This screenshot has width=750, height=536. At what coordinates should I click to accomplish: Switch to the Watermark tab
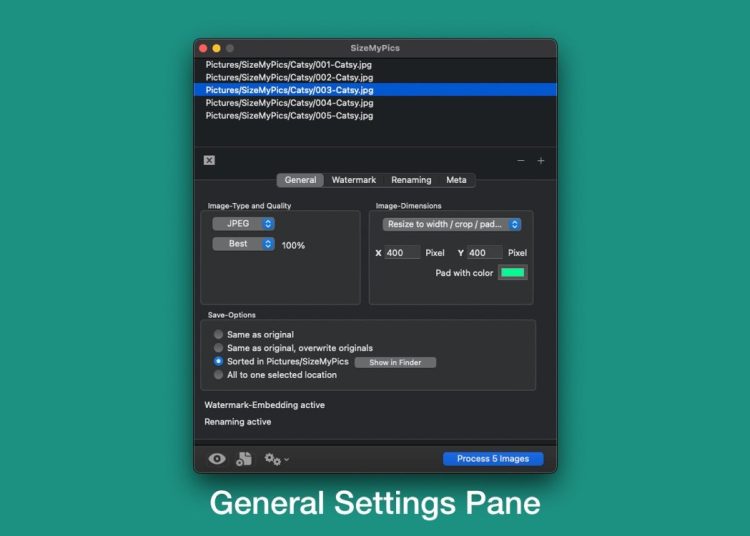(x=354, y=180)
